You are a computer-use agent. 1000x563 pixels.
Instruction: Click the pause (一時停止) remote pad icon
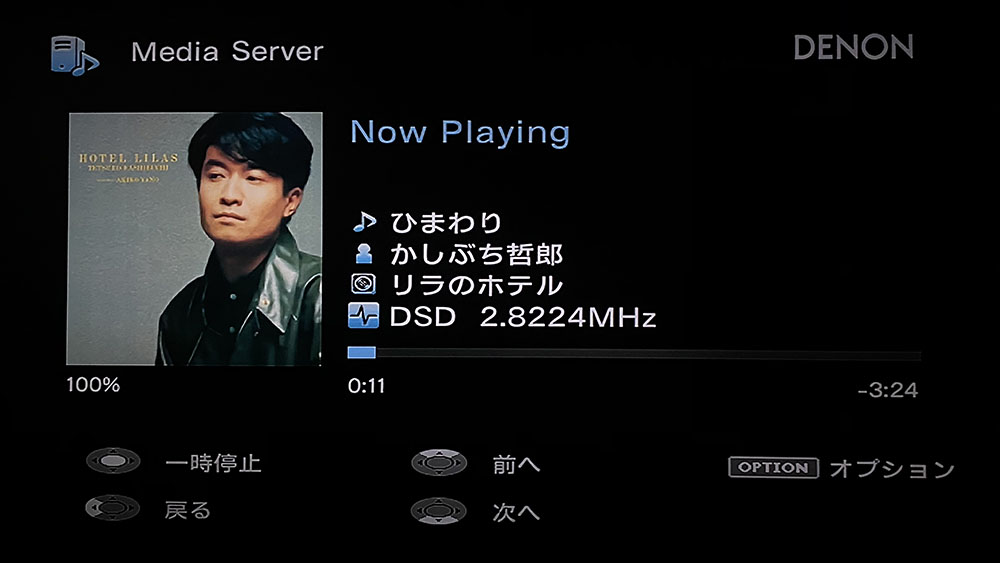114,461
